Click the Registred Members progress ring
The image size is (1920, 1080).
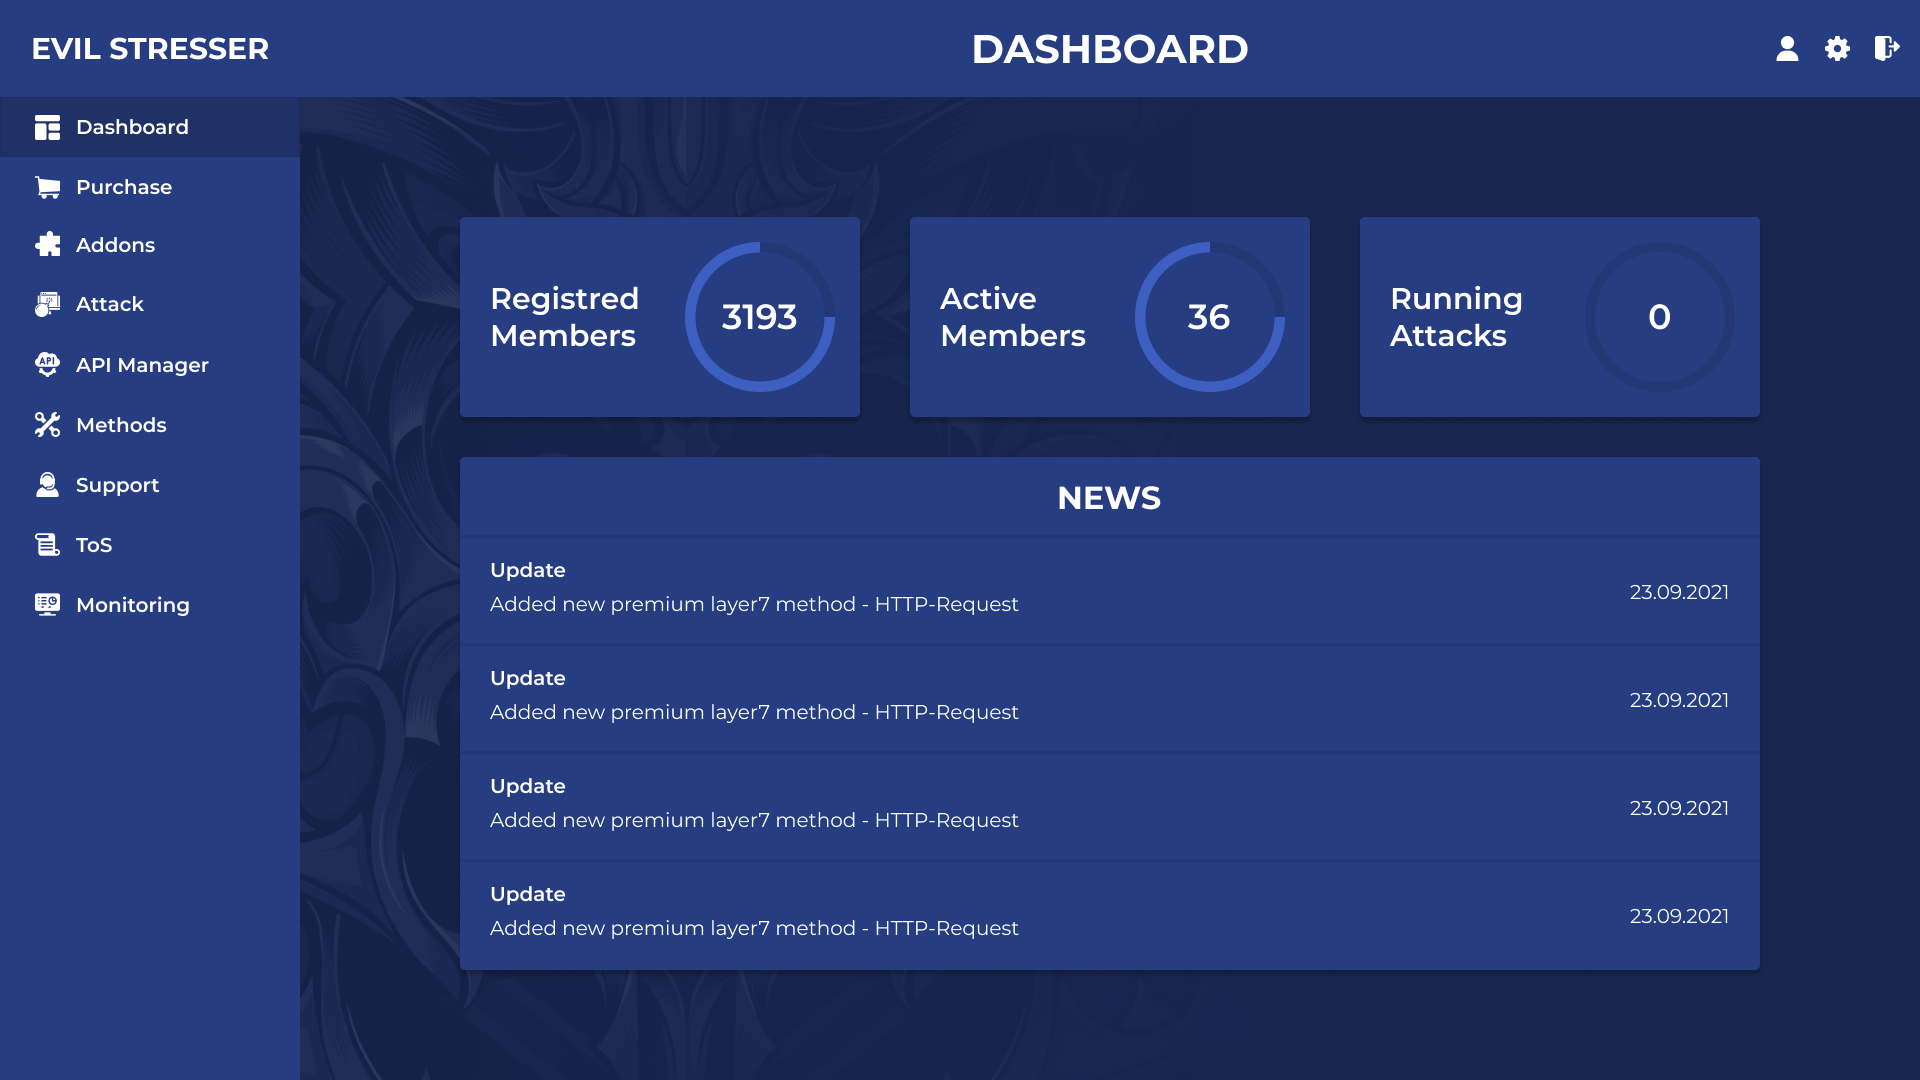coord(760,317)
